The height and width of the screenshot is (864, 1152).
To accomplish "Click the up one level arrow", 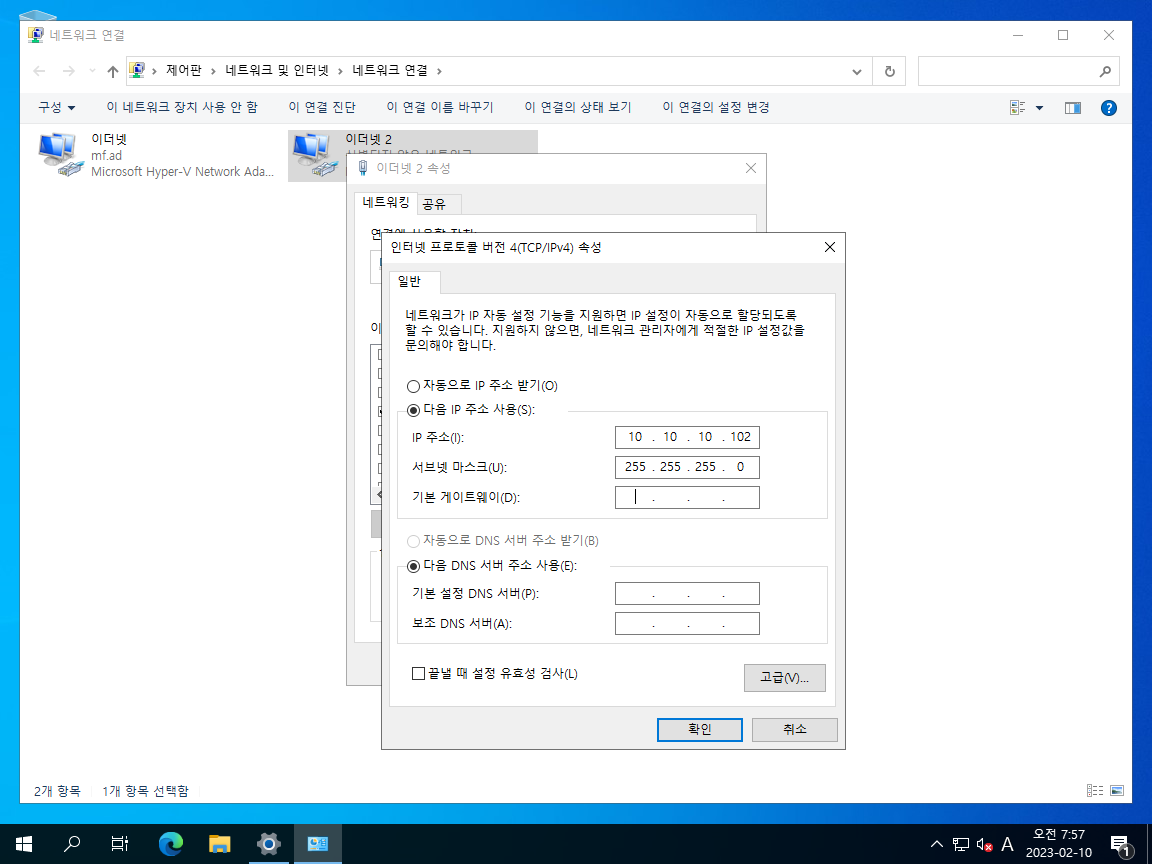I will pos(112,71).
